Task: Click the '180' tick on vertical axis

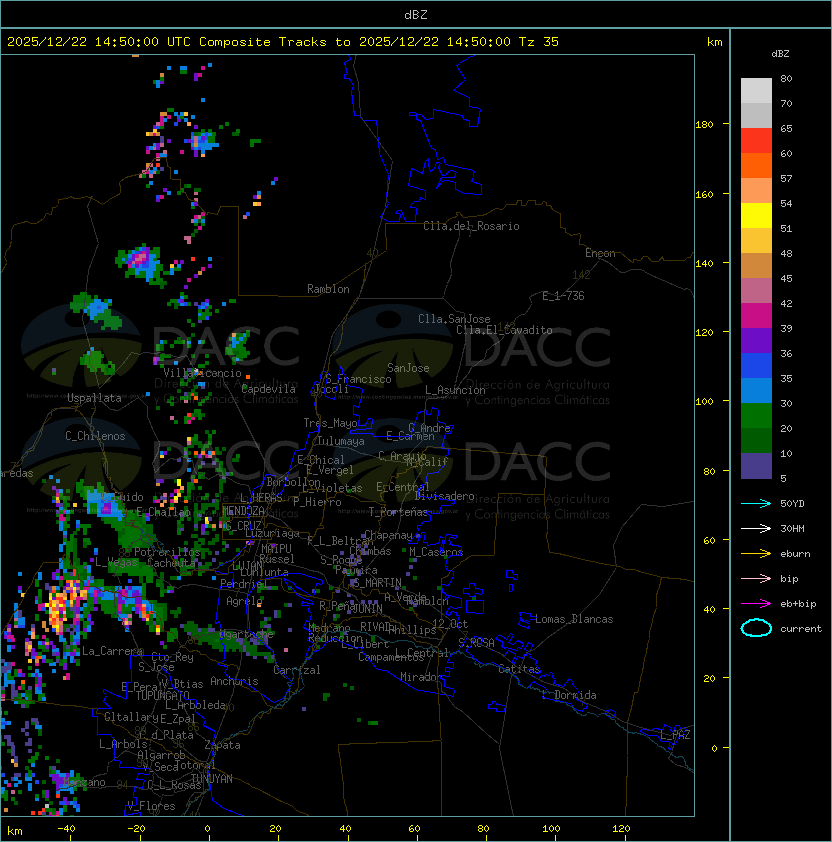Action: 704,125
